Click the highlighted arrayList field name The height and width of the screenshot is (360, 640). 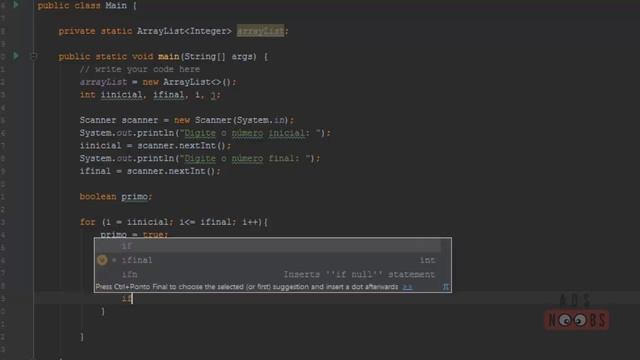coord(260,31)
